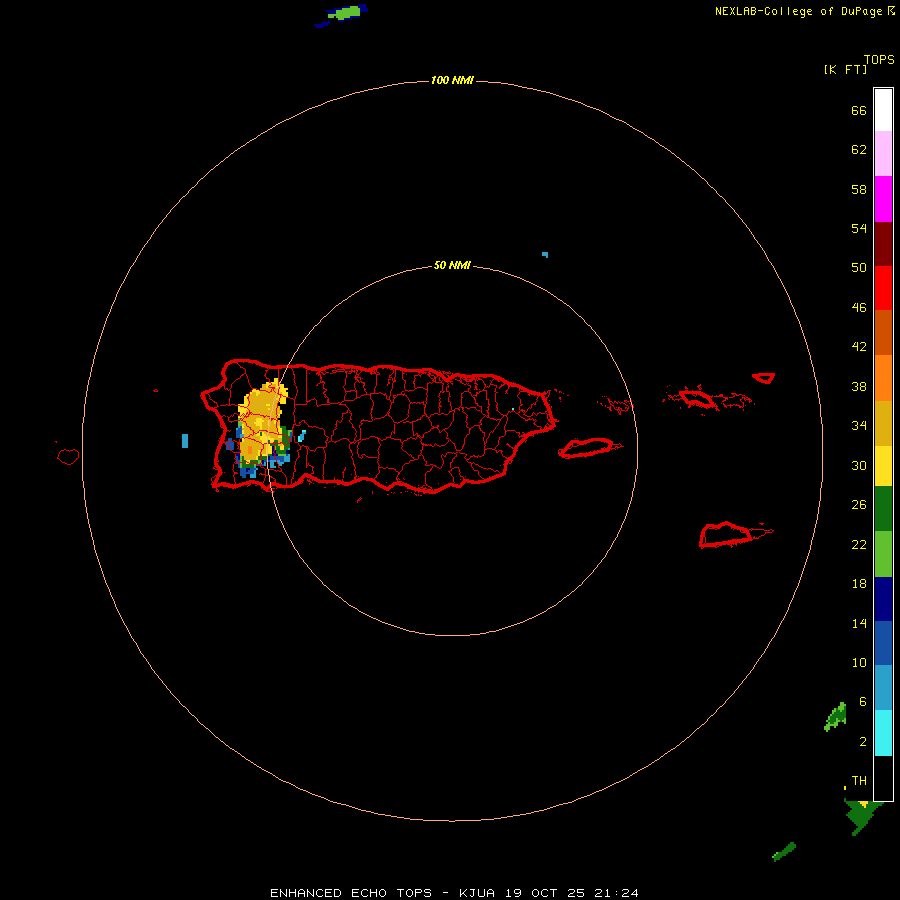This screenshot has width=900, height=900.
Task: Click the yellow 34 kft legend swatch
Action: point(883,466)
